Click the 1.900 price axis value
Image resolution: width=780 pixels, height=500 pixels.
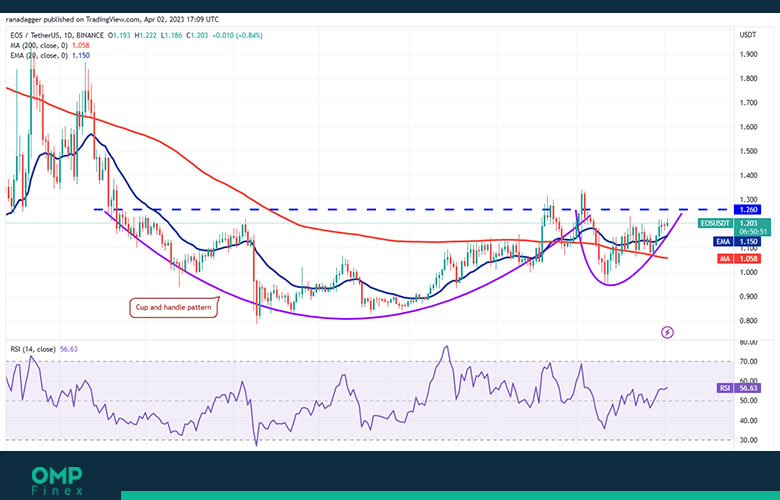click(x=748, y=54)
